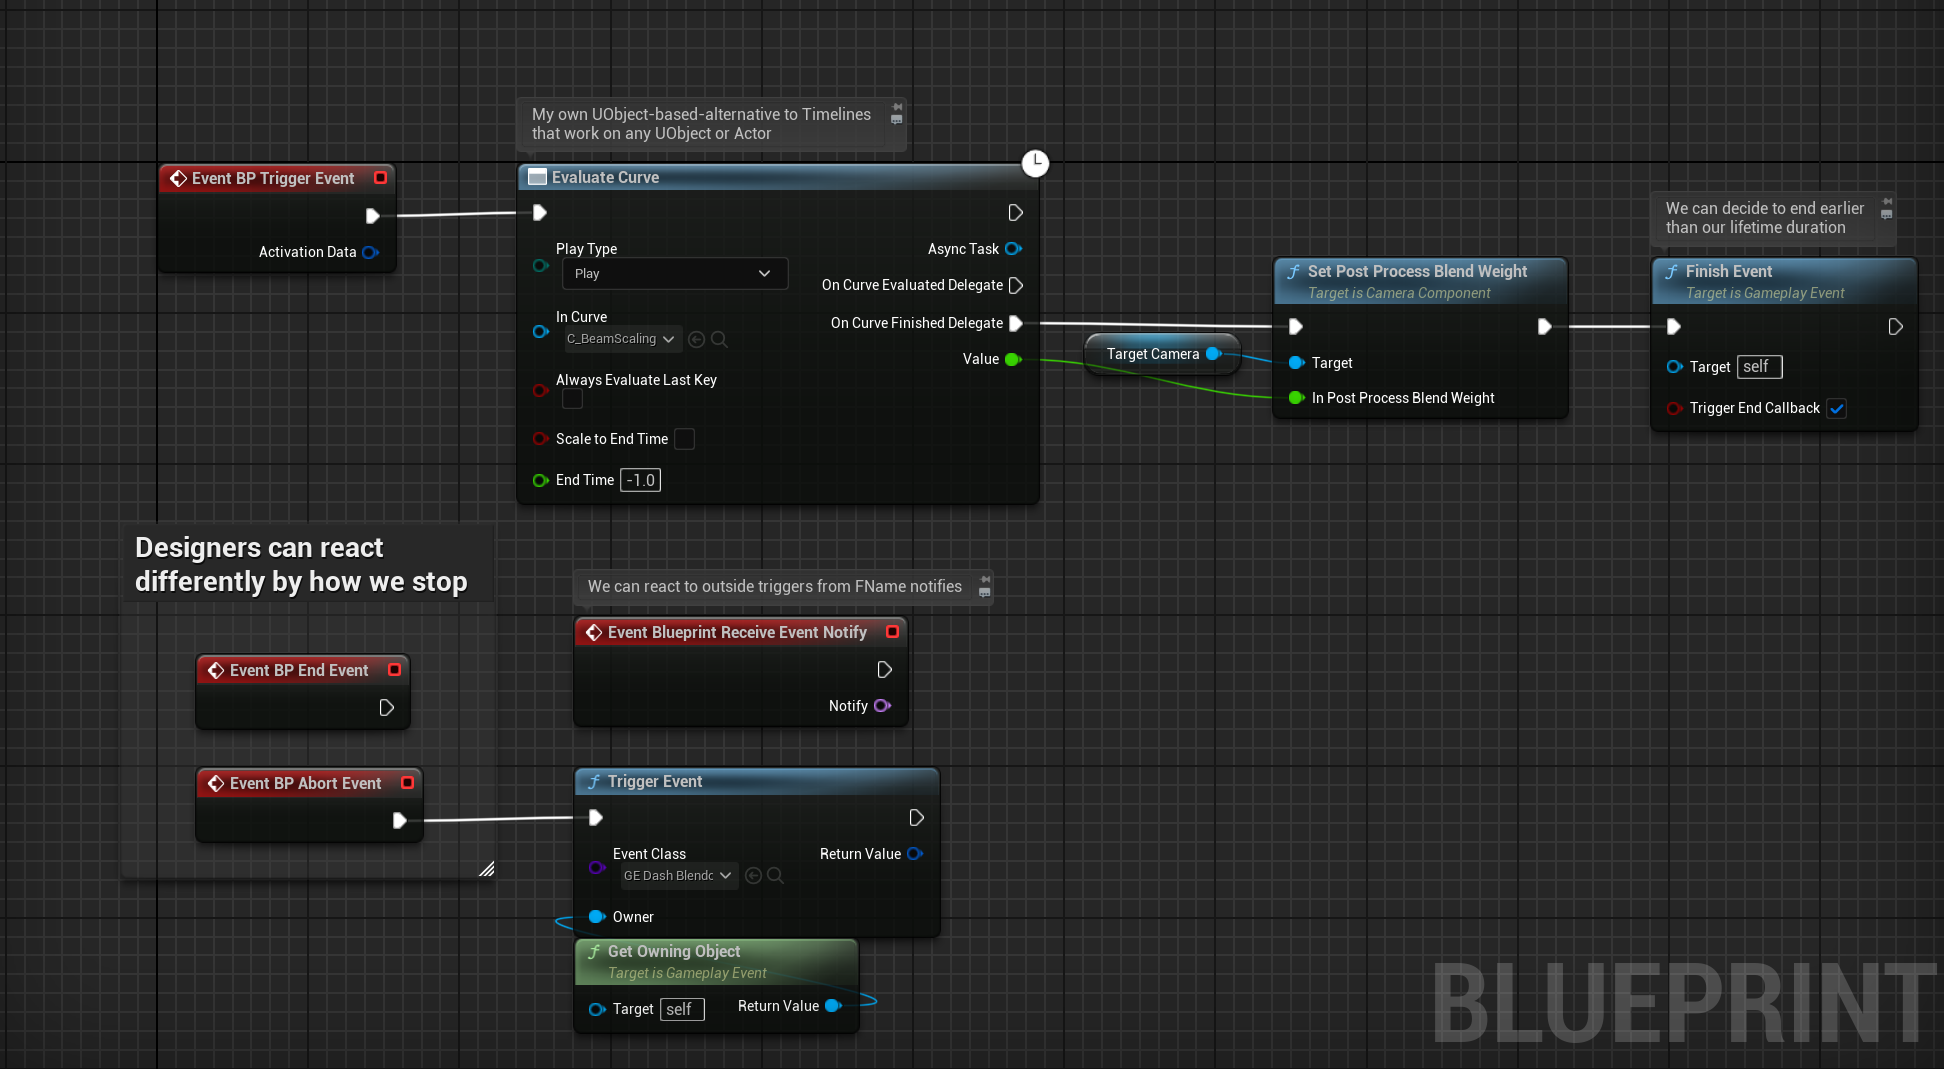This screenshot has width=1944, height=1069.
Task: Click the exec output pin of Event BP Trigger Event
Action: tap(372, 216)
